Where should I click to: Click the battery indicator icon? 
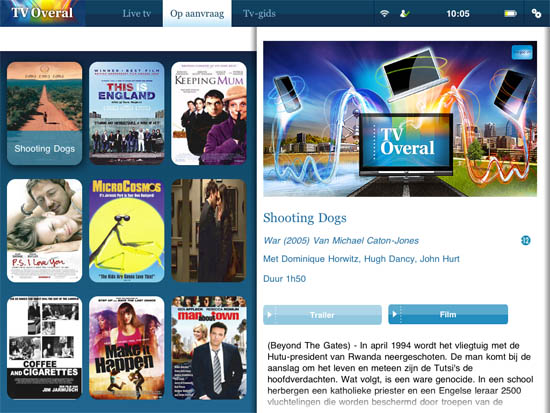pyautogui.click(x=510, y=14)
